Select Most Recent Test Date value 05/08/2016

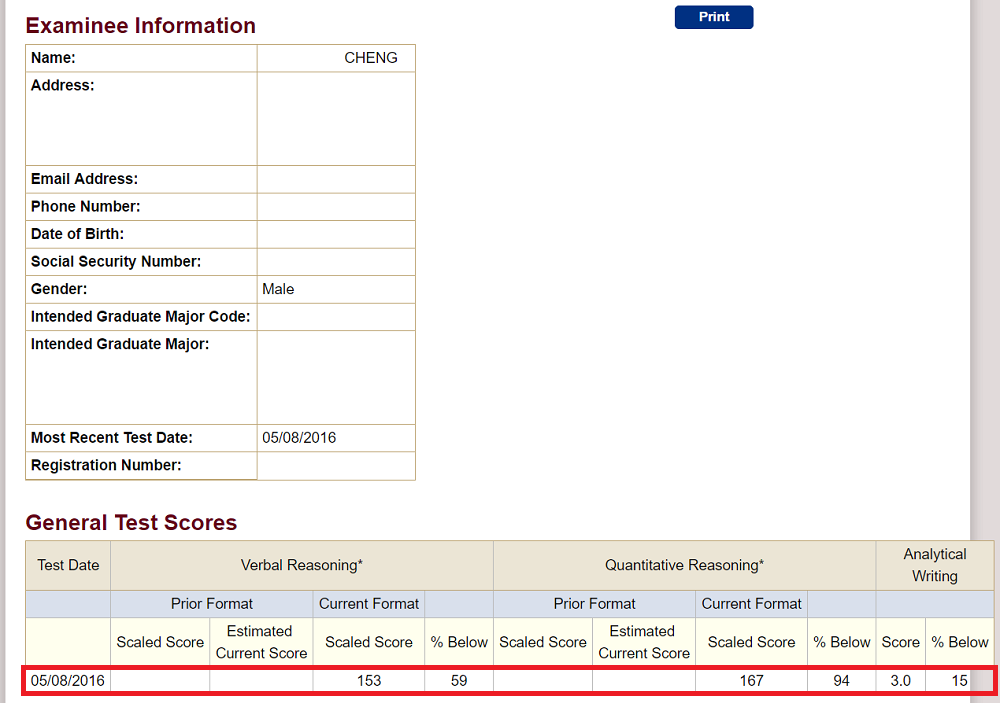299,438
